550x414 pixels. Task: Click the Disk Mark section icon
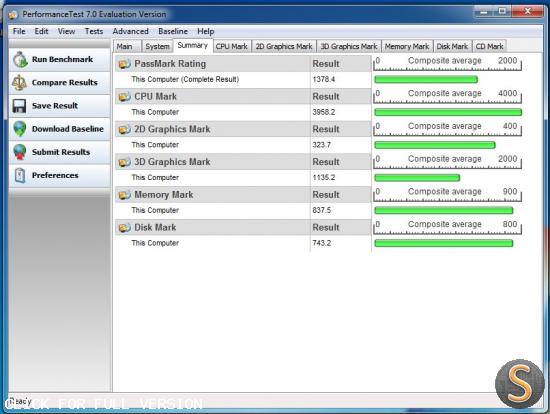[124, 228]
